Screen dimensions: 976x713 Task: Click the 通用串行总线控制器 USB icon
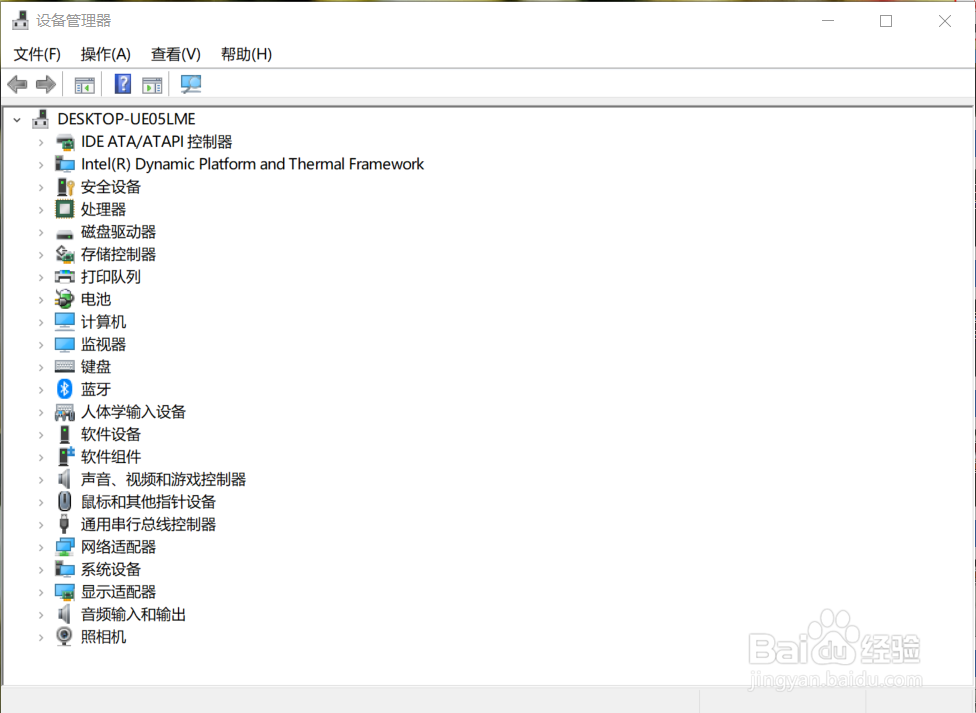tap(64, 524)
